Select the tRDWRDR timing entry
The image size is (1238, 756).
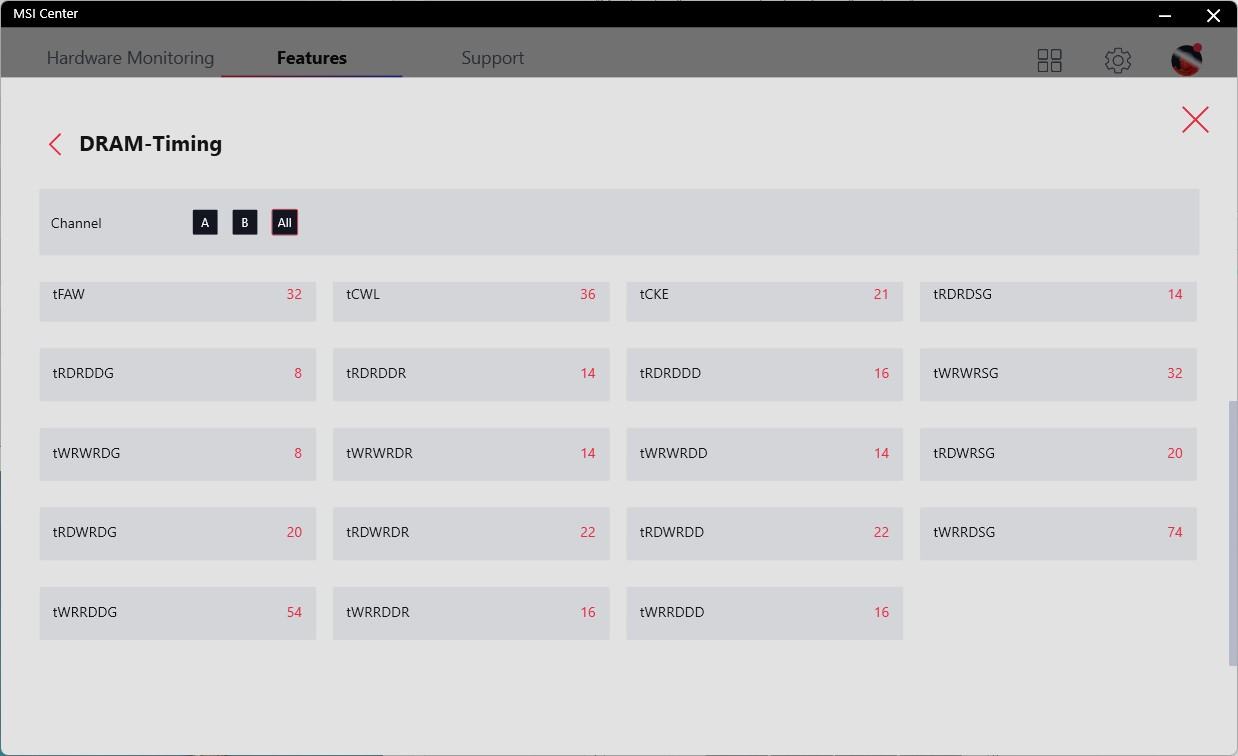[471, 533]
